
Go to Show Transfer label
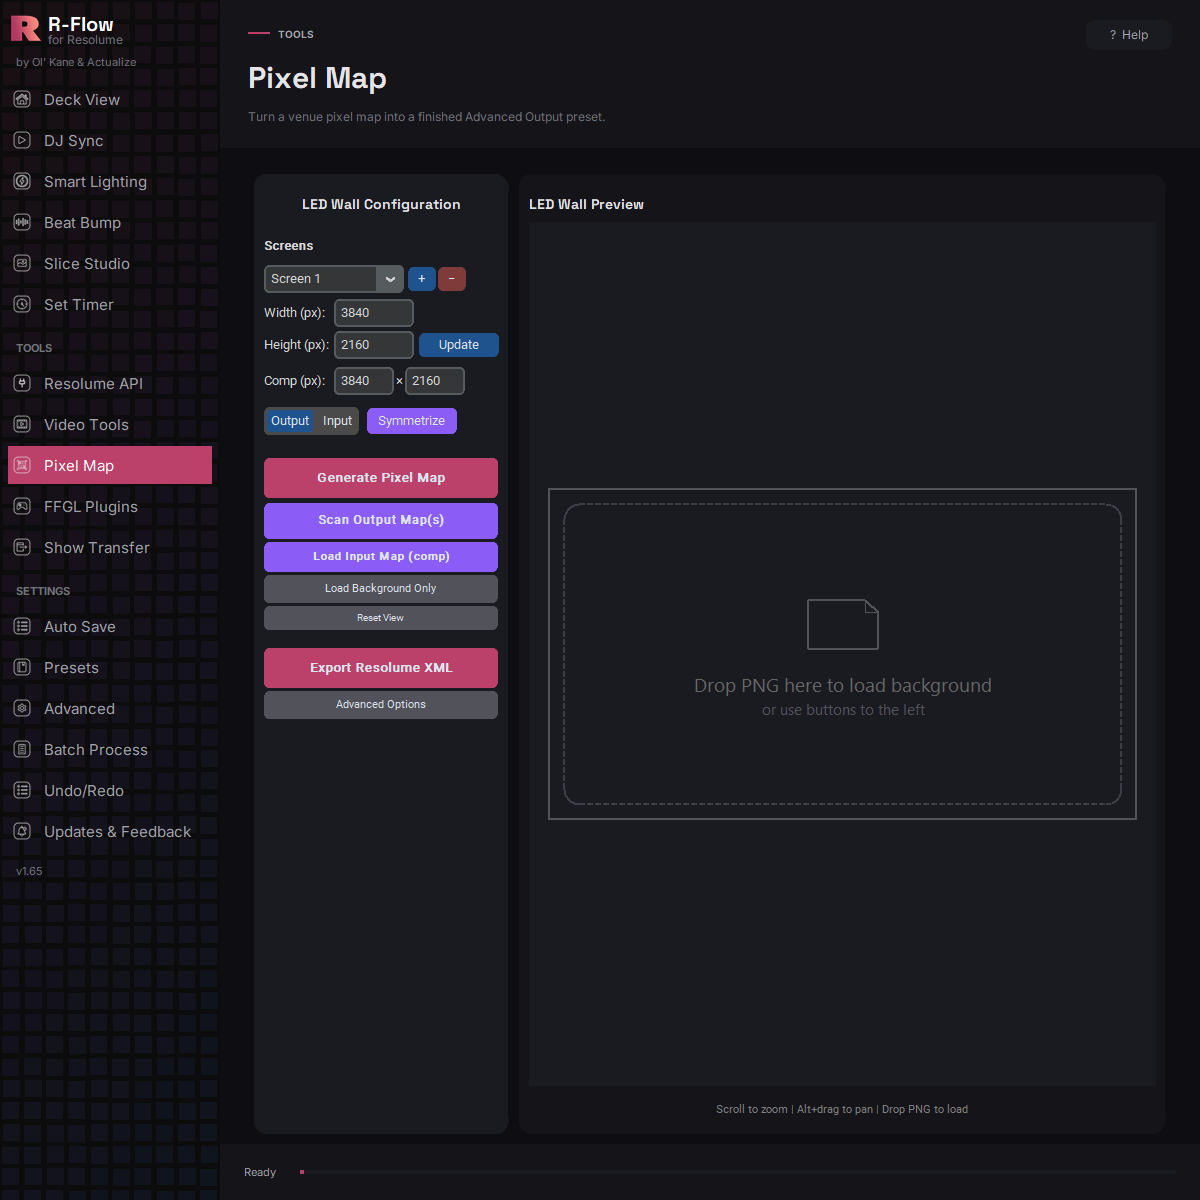97,548
